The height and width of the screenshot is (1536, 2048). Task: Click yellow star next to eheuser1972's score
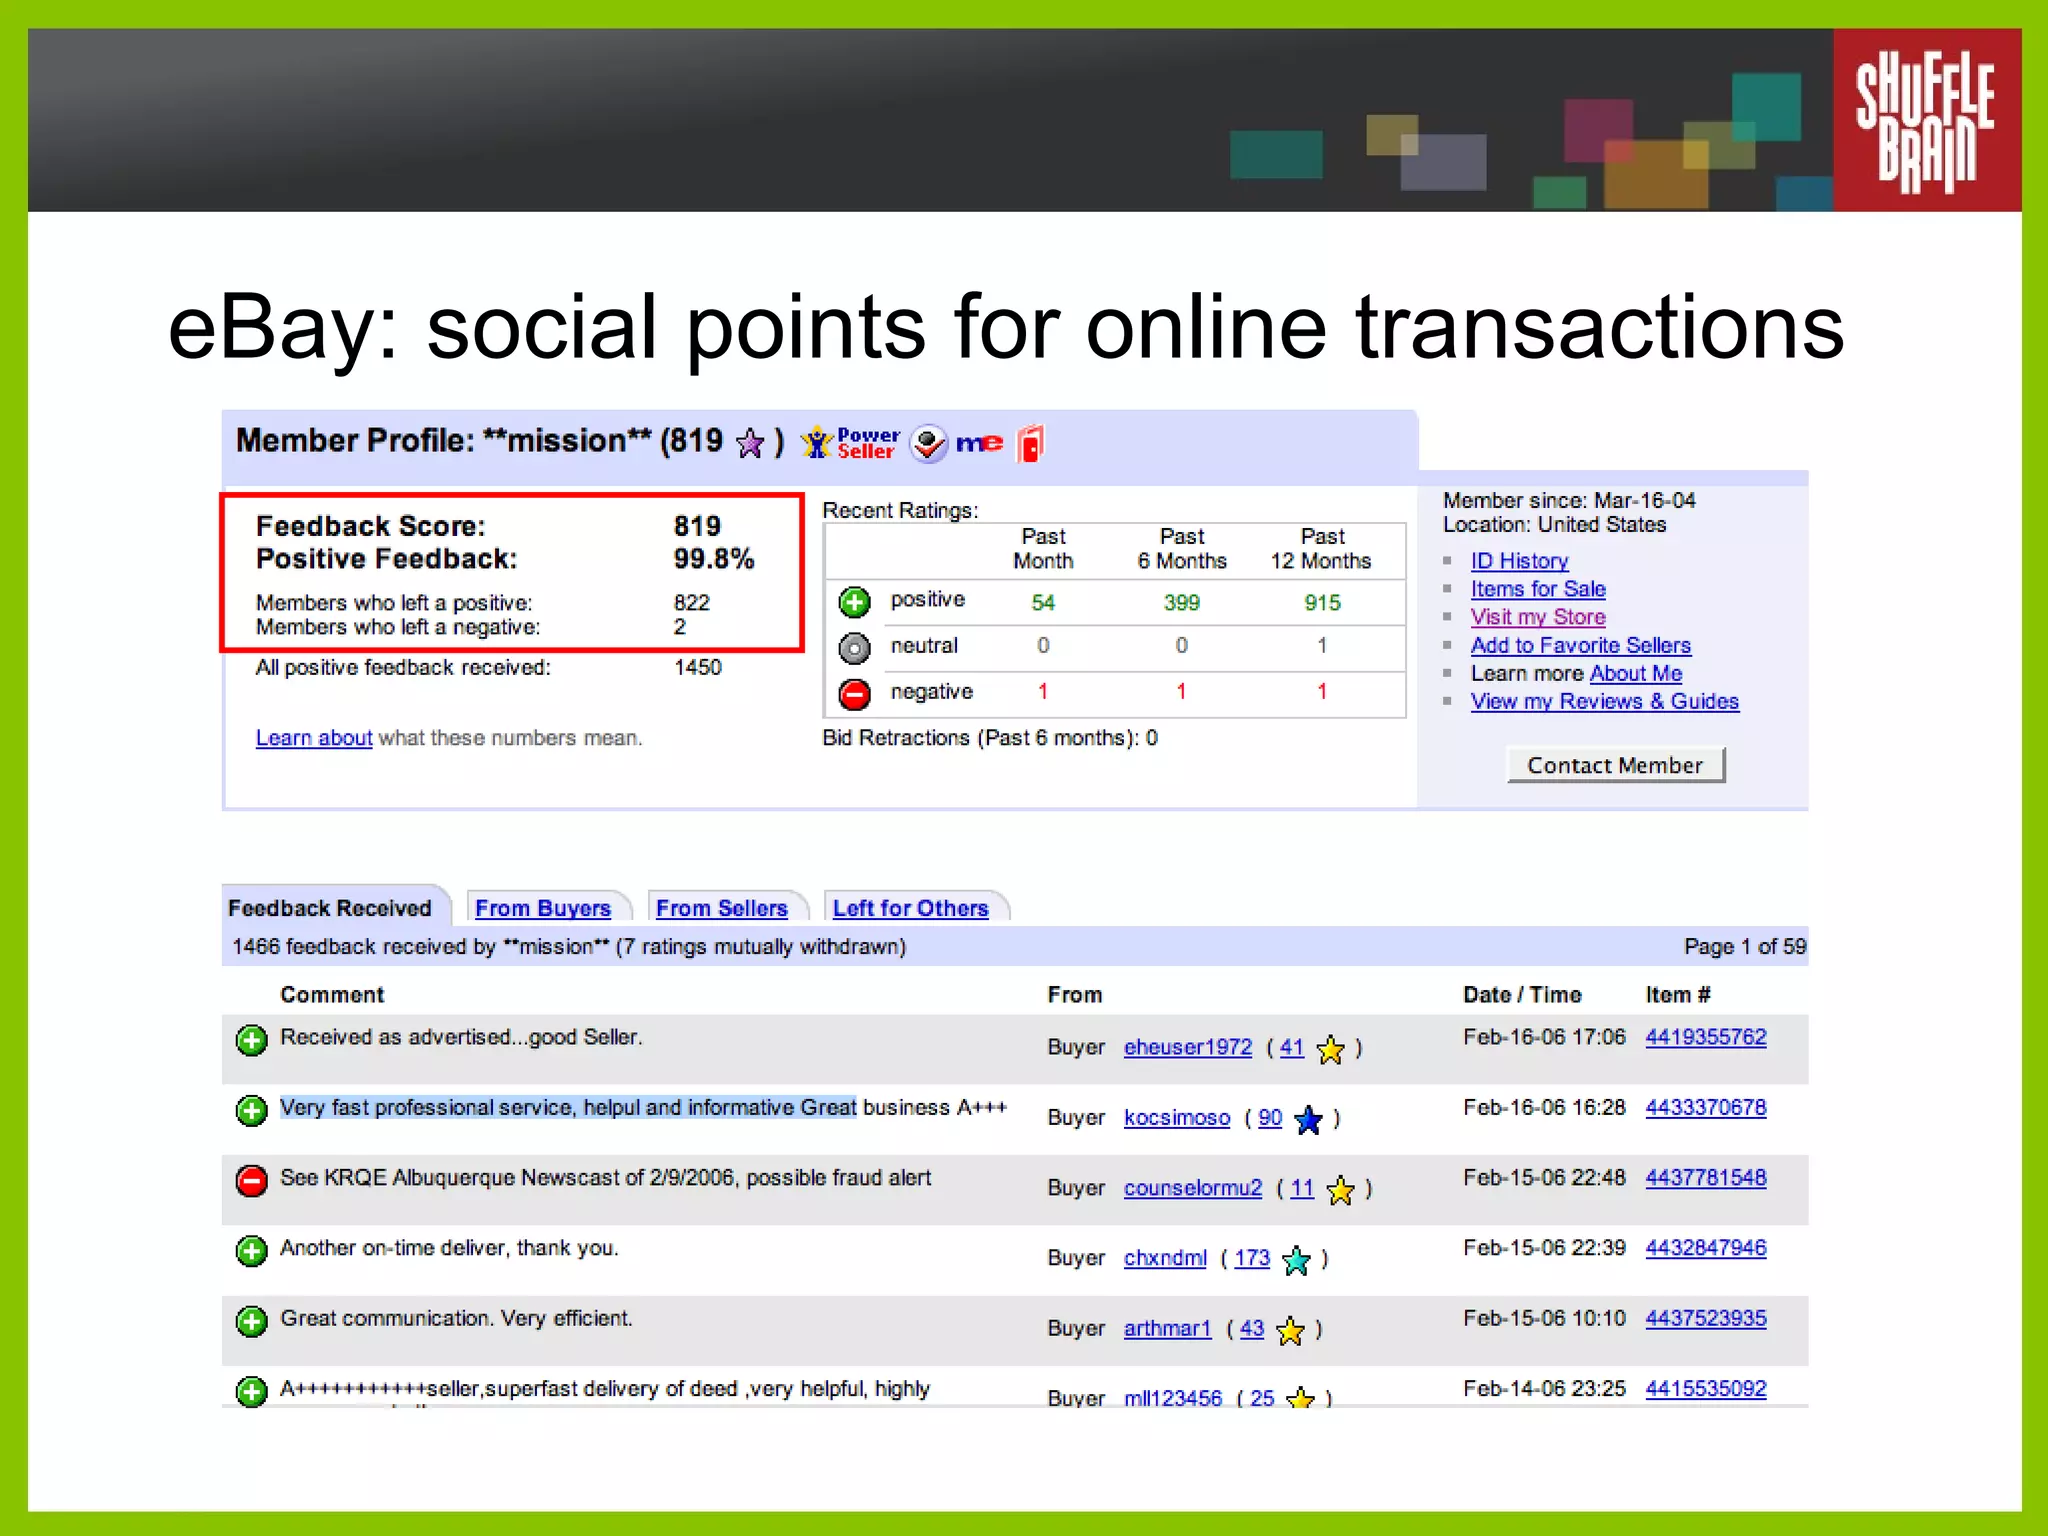(1330, 1049)
